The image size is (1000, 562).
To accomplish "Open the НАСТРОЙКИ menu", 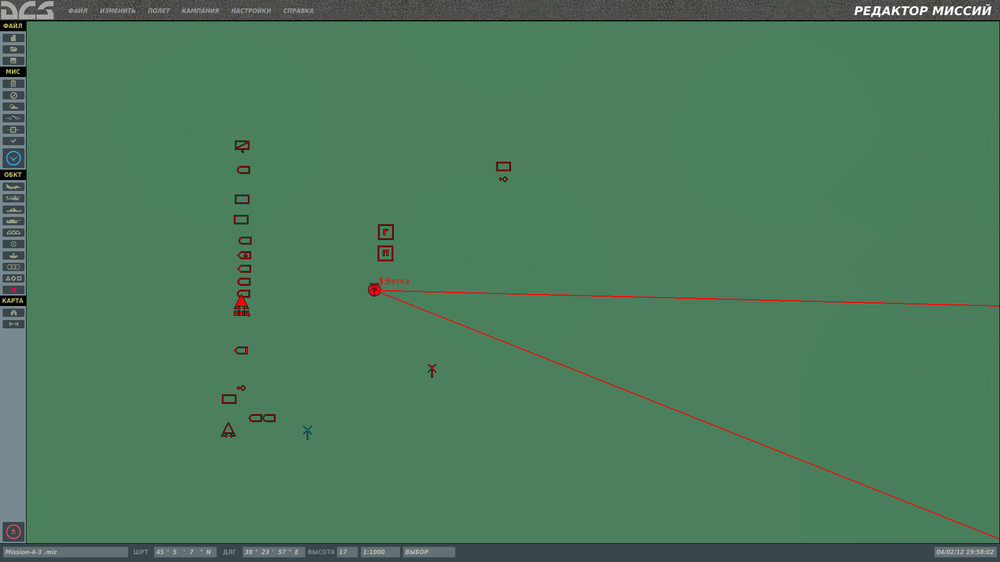I will (x=251, y=11).
